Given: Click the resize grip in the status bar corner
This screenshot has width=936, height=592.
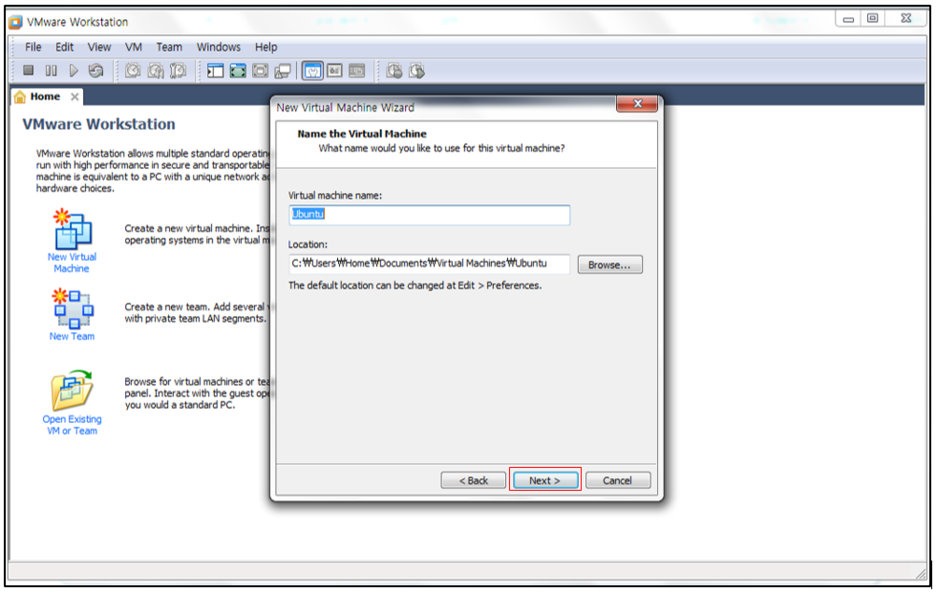Looking at the screenshot, I should (x=920, y=572).
